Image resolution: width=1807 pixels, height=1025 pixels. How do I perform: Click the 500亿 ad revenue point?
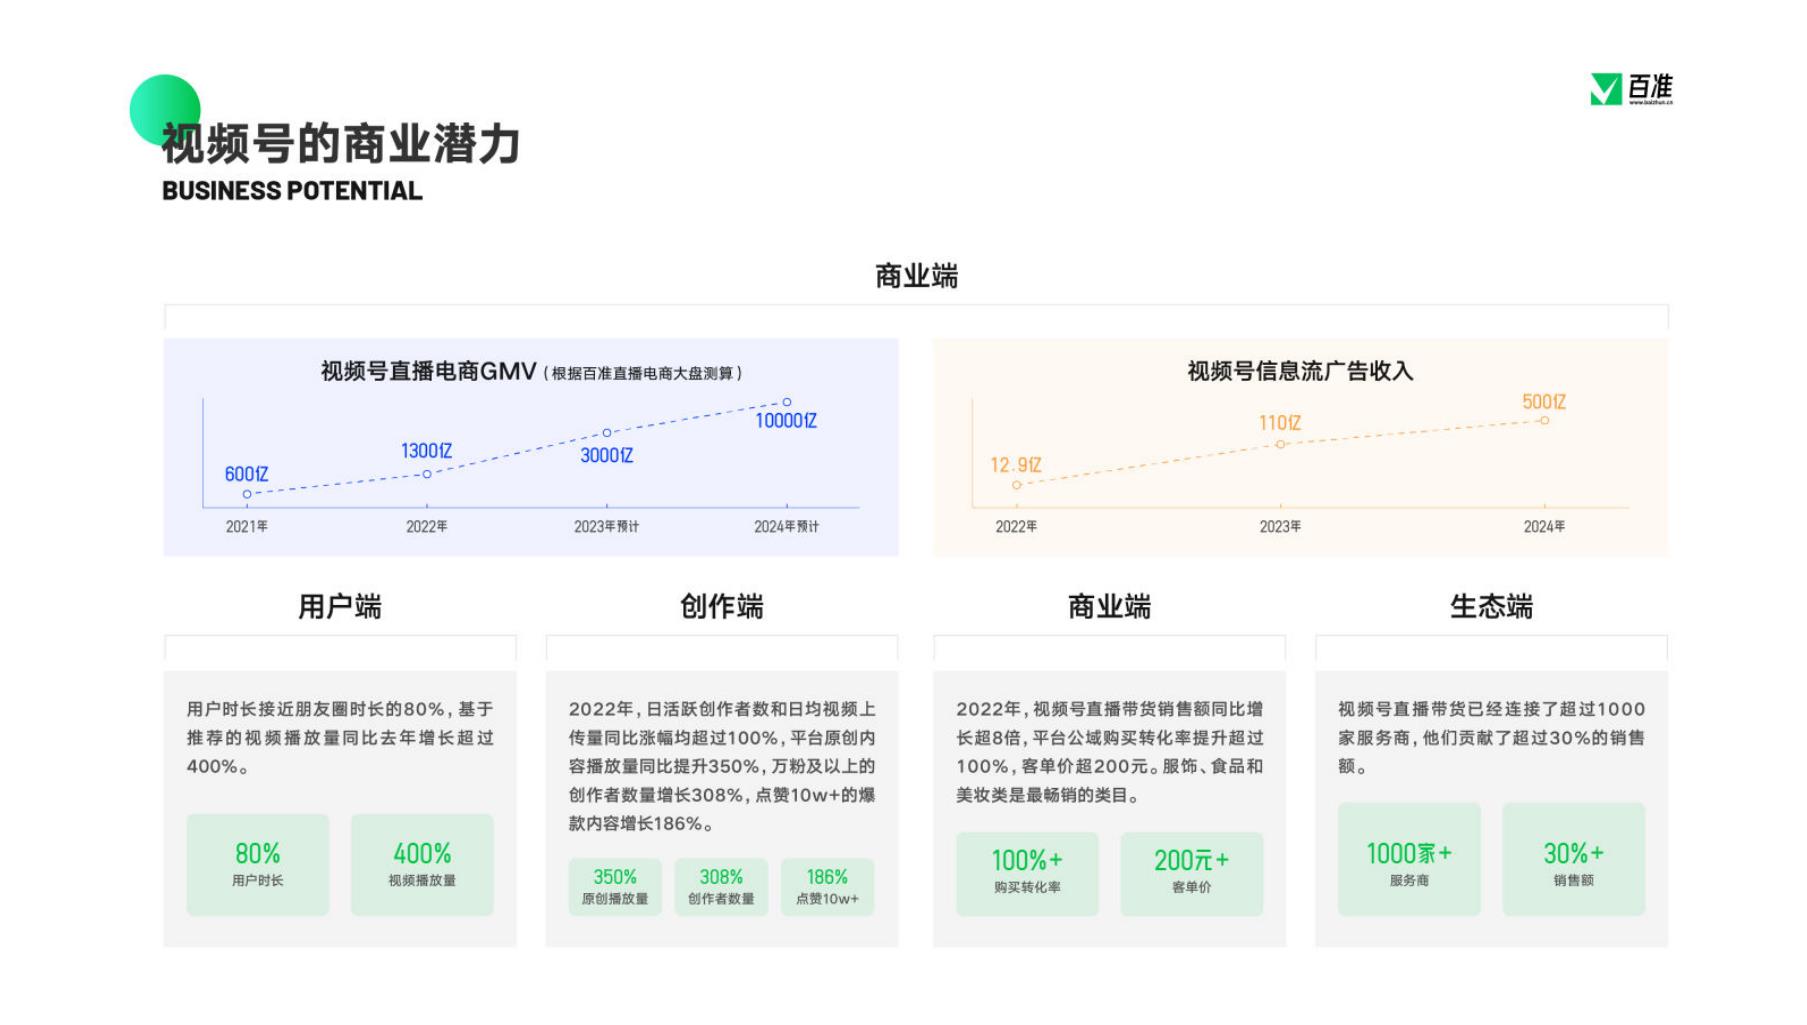pyautogui.click(x=1544, y=421)
